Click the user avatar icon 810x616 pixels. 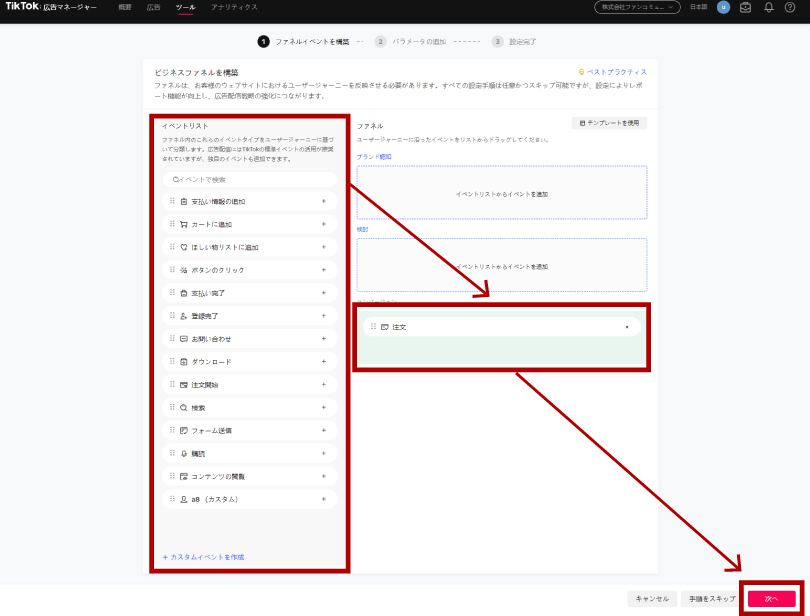click(x=723, y=7)
